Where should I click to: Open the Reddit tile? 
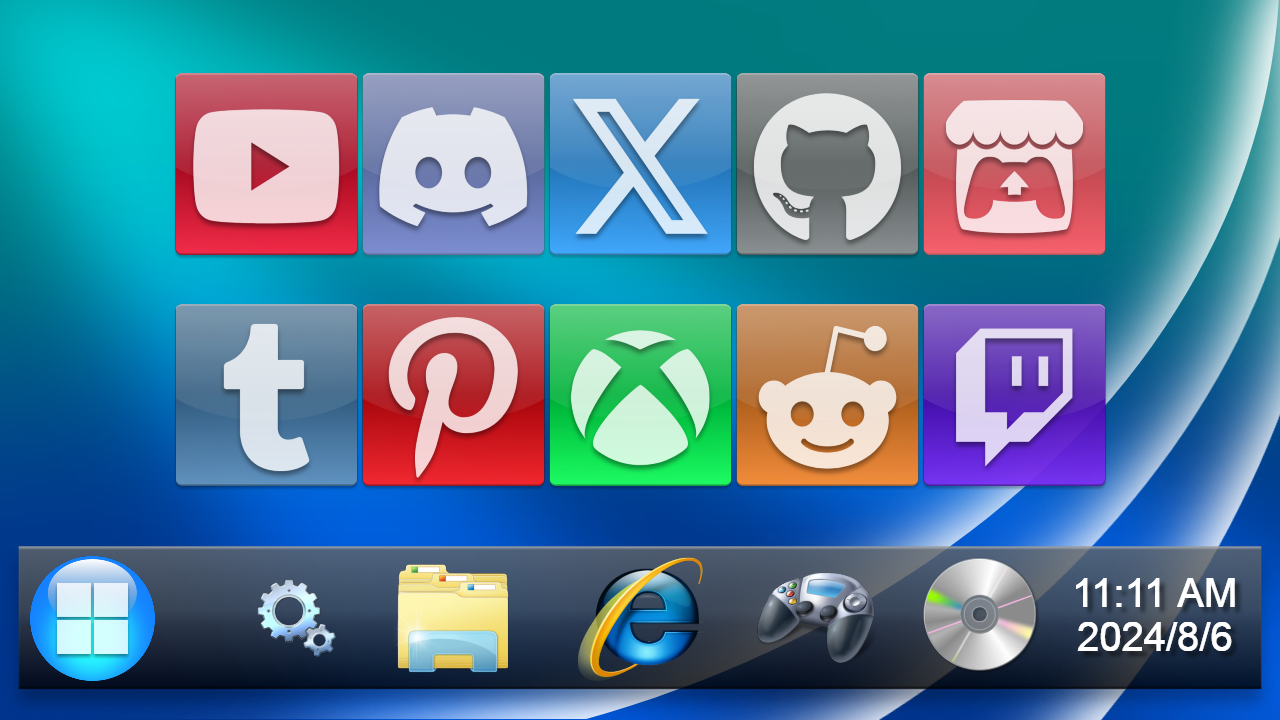pyautogui.click(x=827, y=395)
